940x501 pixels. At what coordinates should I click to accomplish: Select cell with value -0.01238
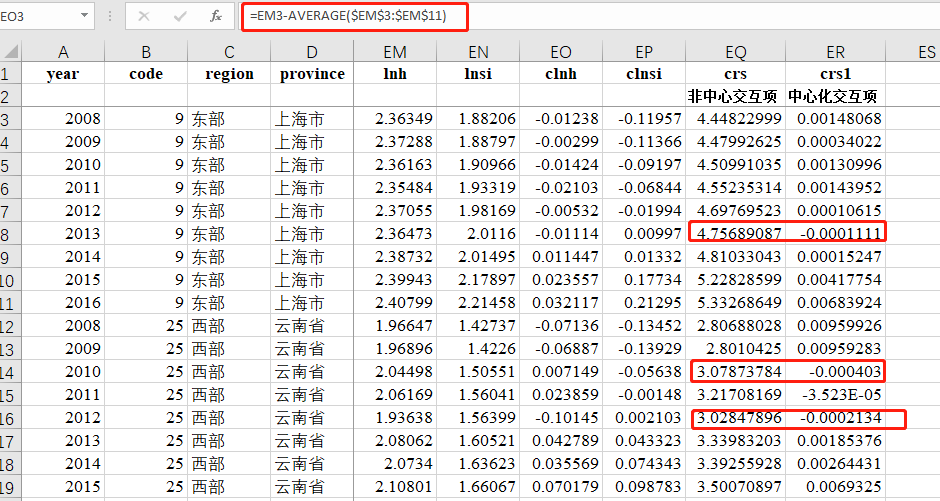(561, 119)
